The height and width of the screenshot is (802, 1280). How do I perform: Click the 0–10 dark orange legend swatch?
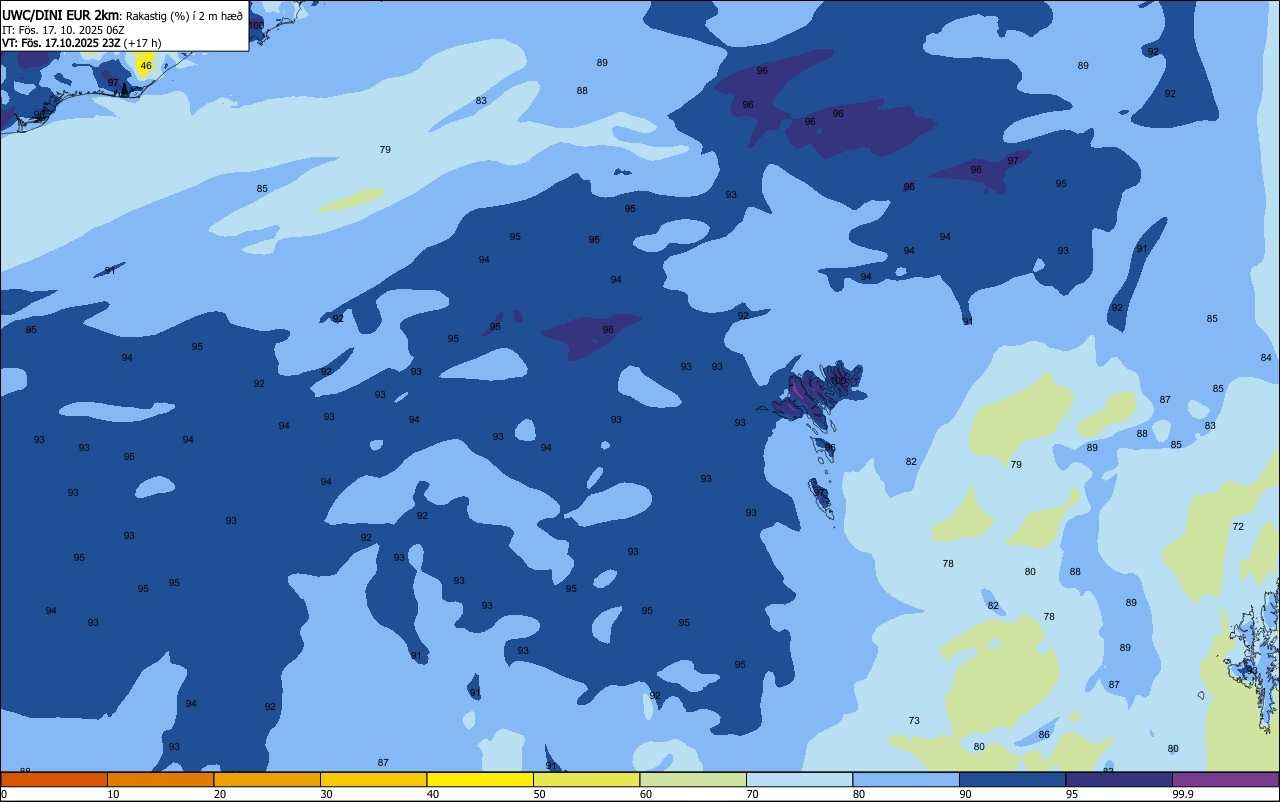[54, 779]
